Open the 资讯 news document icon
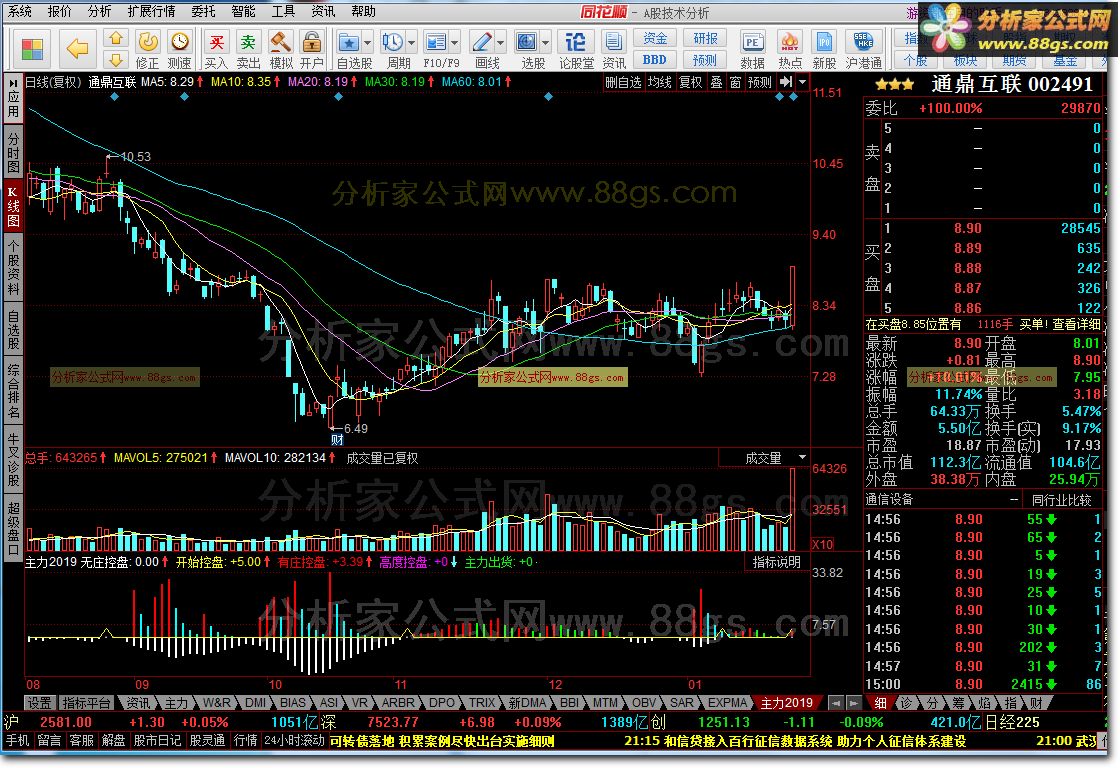The height and width of the screenshot is (768, 1120). pyautogui.click(x=614, y=49)
